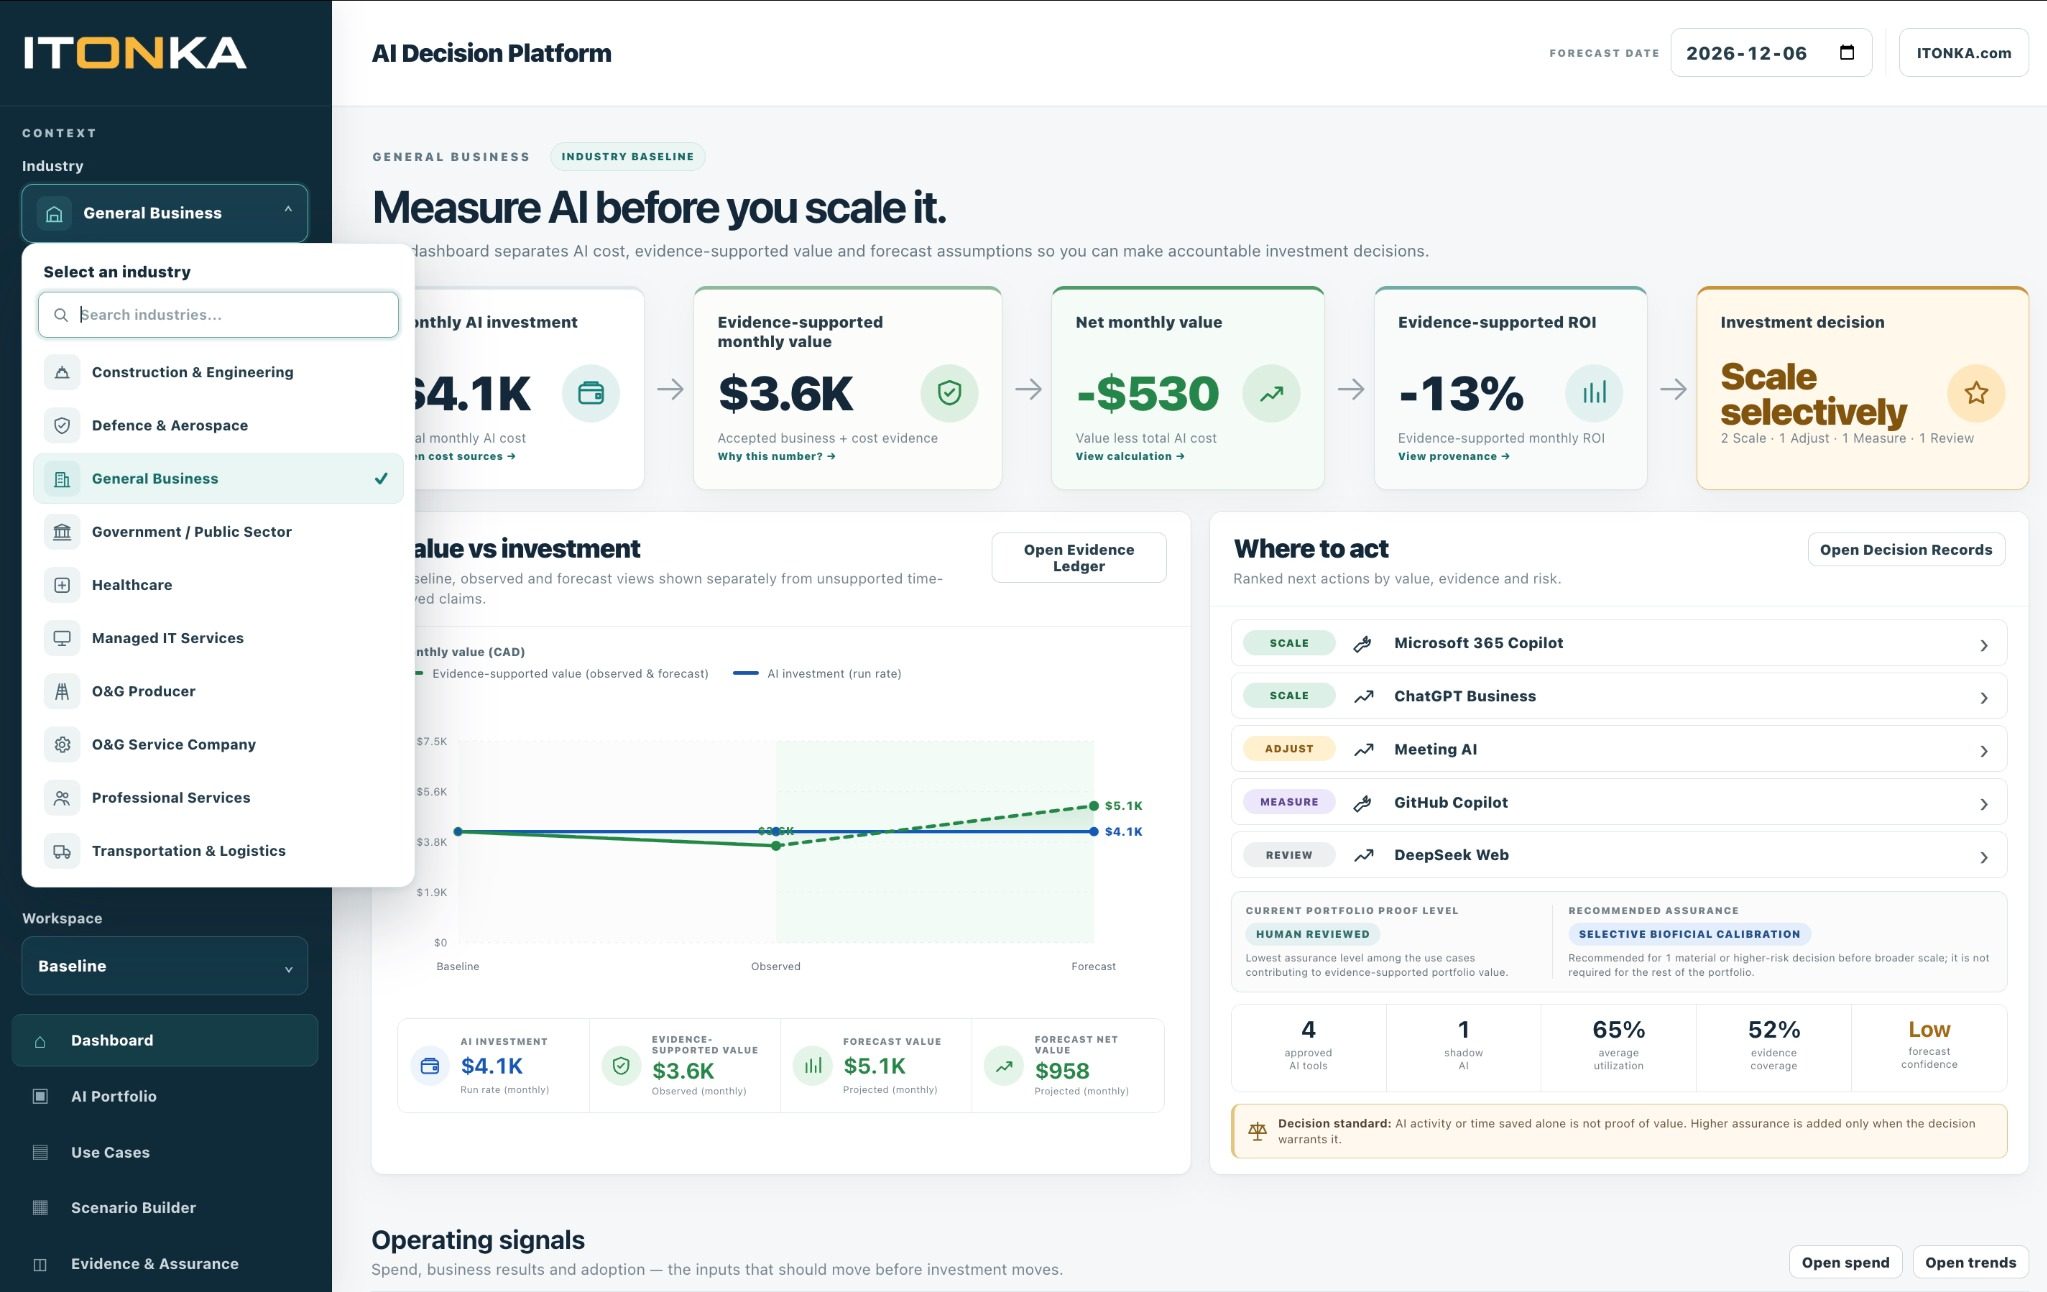The height and width of the screenshot is (1292, 2047).
Task: Click the Open Decision Records button
Action: tap(1906, 550)
